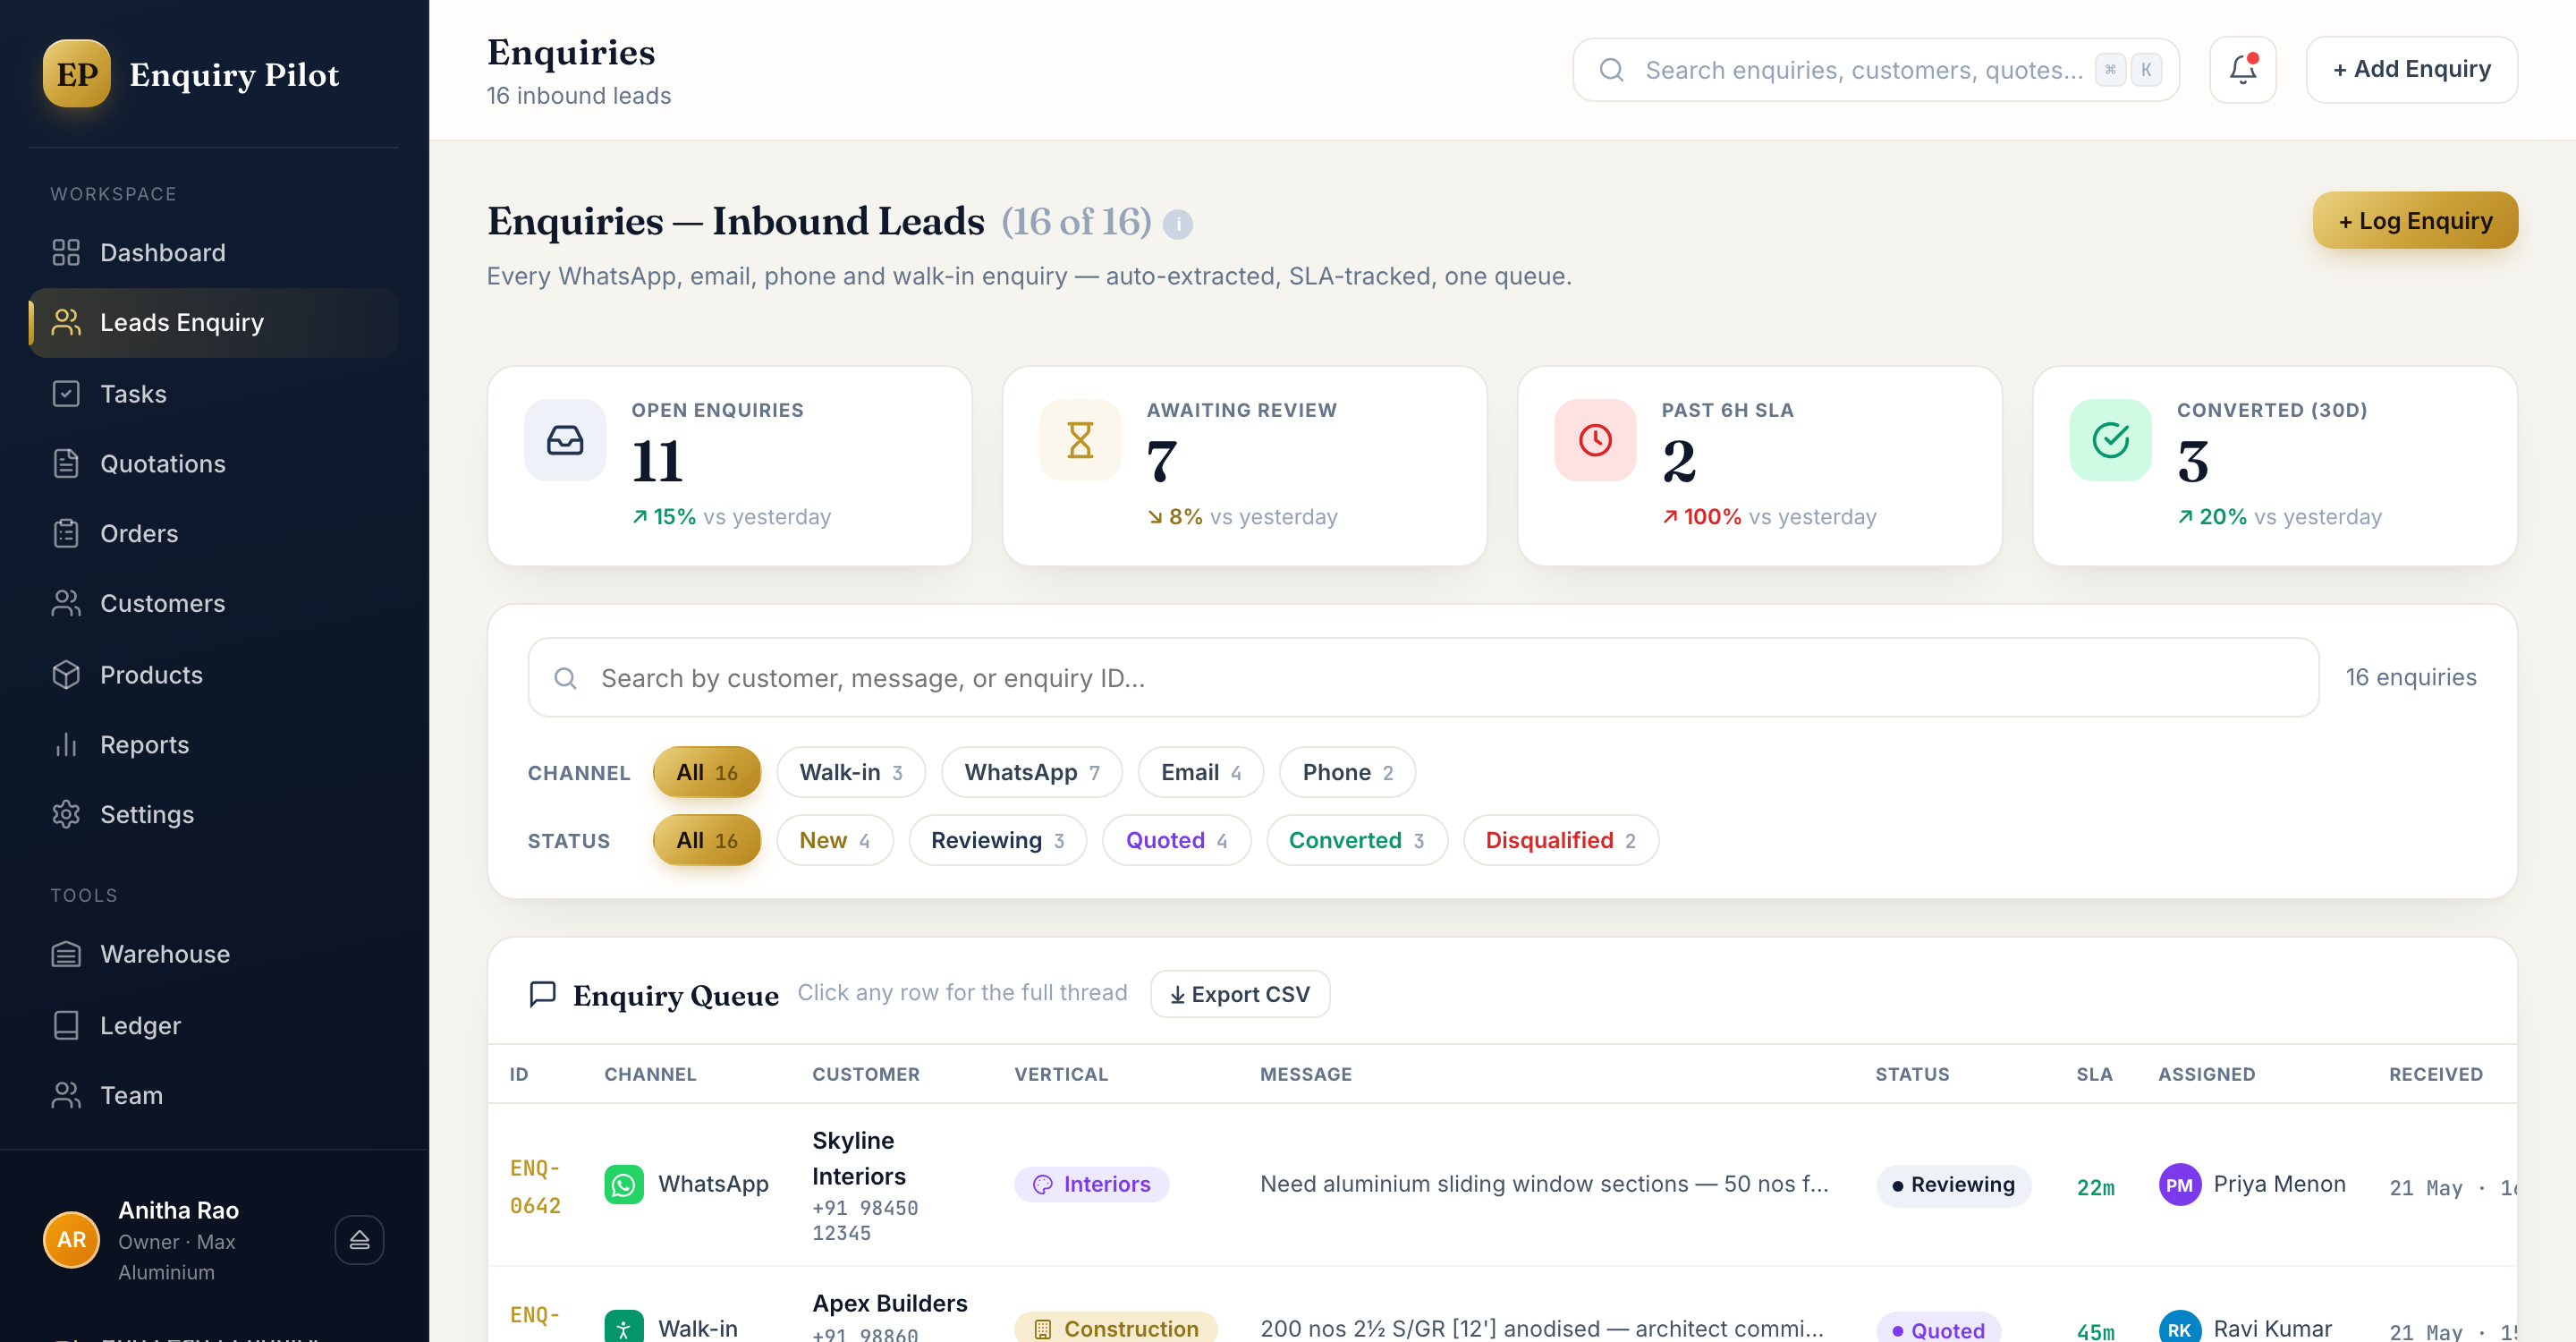Click the Past 6H SLA clock icon
Screen dimensions: 2576x1342
(x=1595, y=440)
